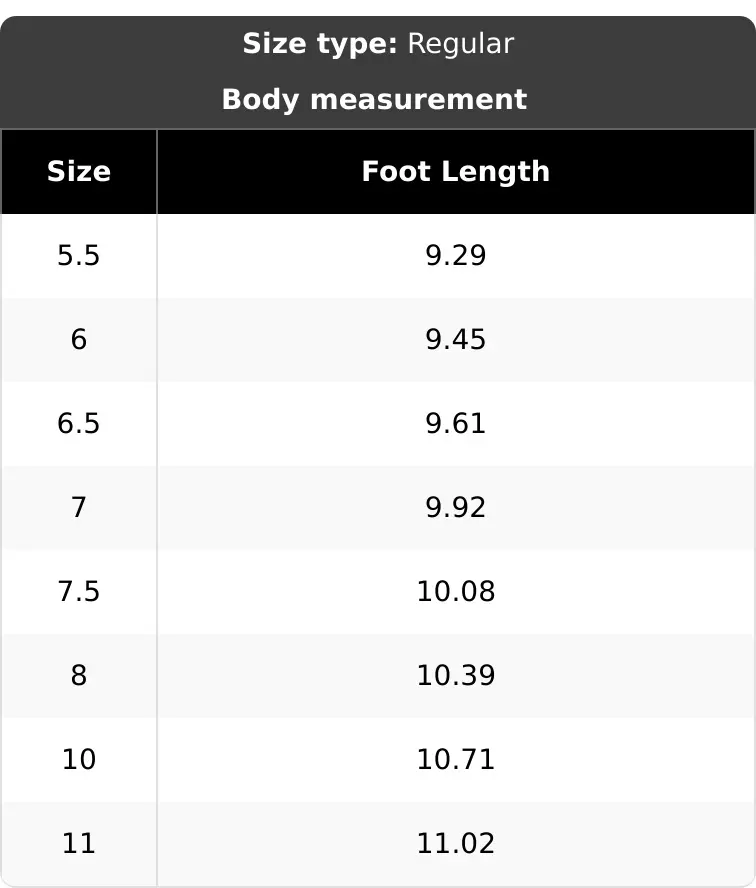Viewport: 756px width, 888px height.
Task: Select size 11 cell
Action: point(79,843)
